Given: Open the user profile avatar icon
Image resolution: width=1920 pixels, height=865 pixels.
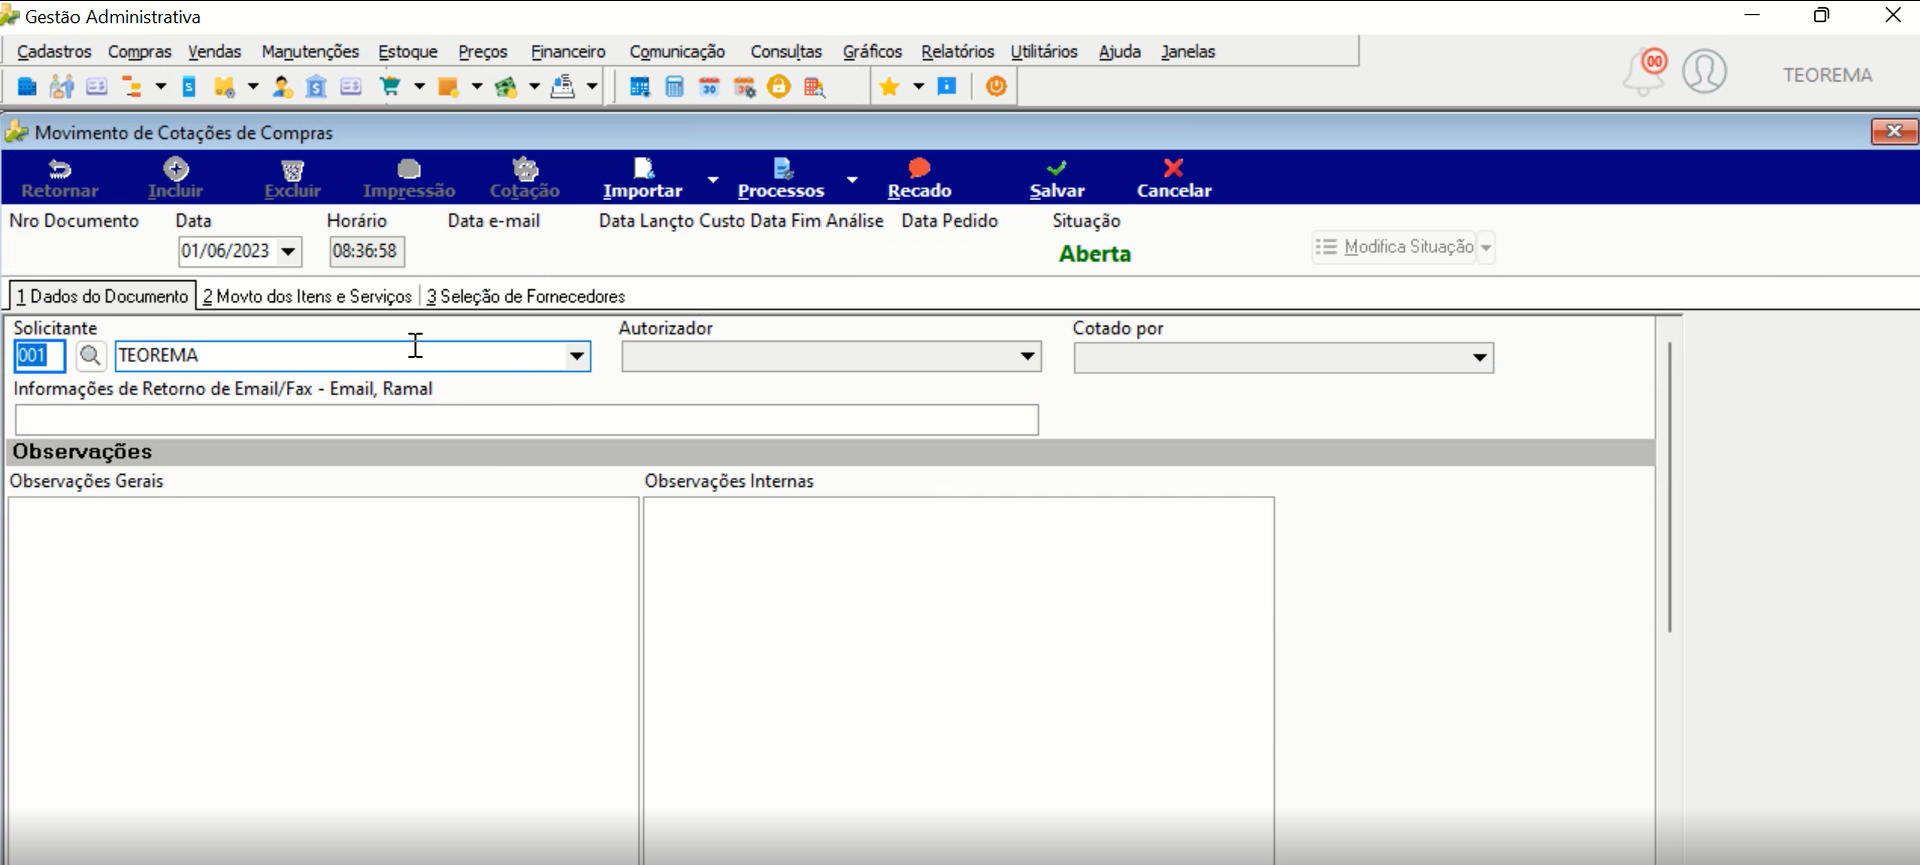Looking at the screenshot, I should pos(1705,72).
